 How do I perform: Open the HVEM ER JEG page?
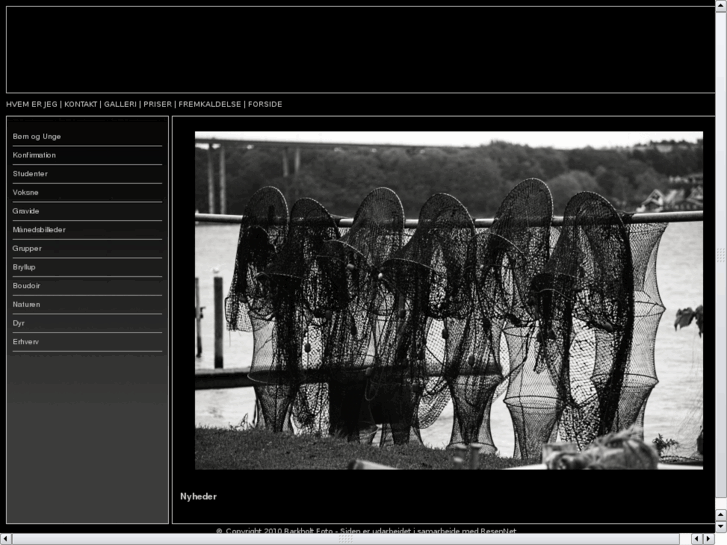pos(32,104)
